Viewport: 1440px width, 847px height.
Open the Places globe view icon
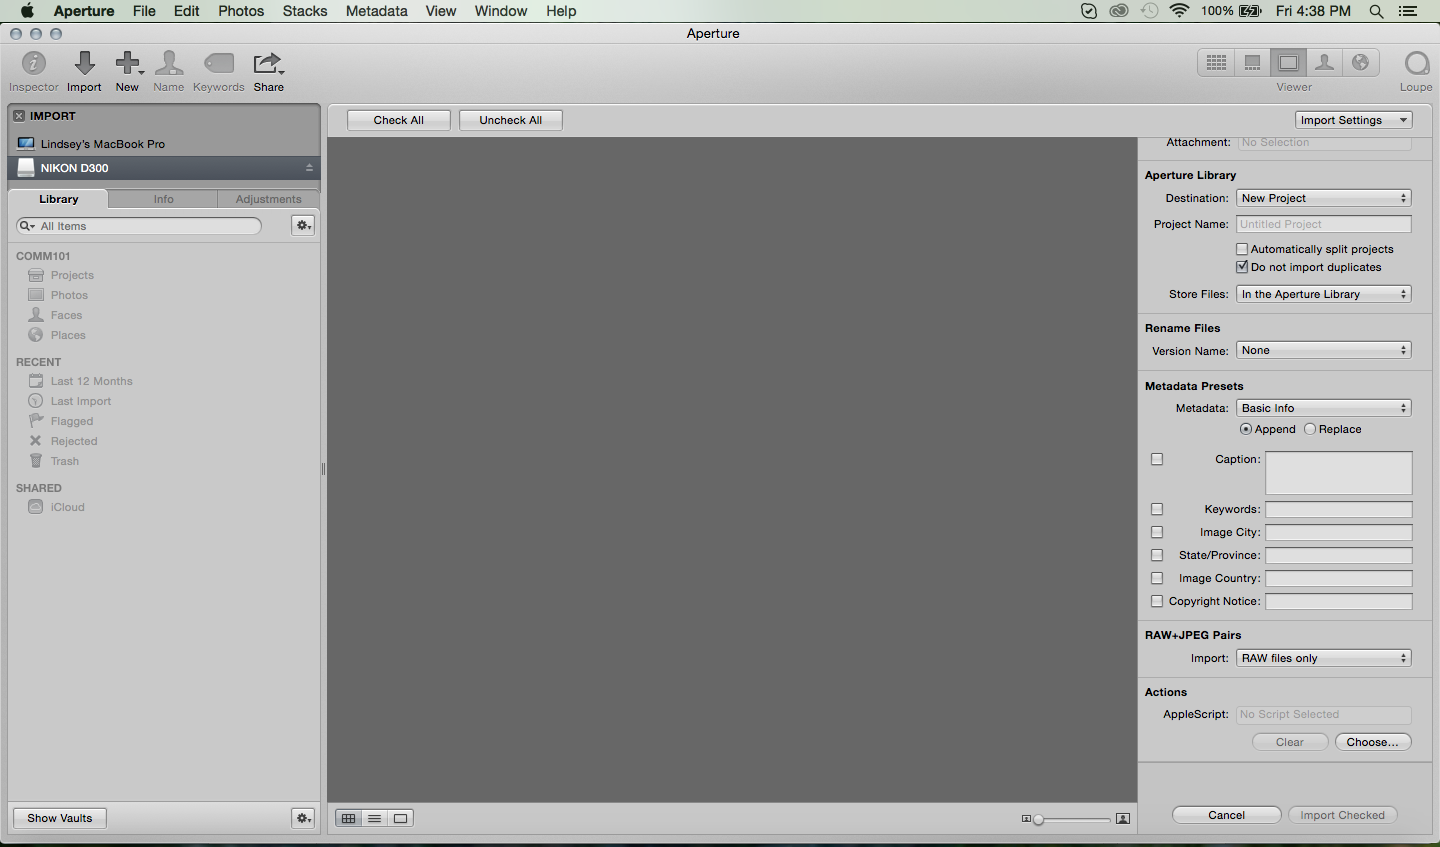click(1360, 63)
